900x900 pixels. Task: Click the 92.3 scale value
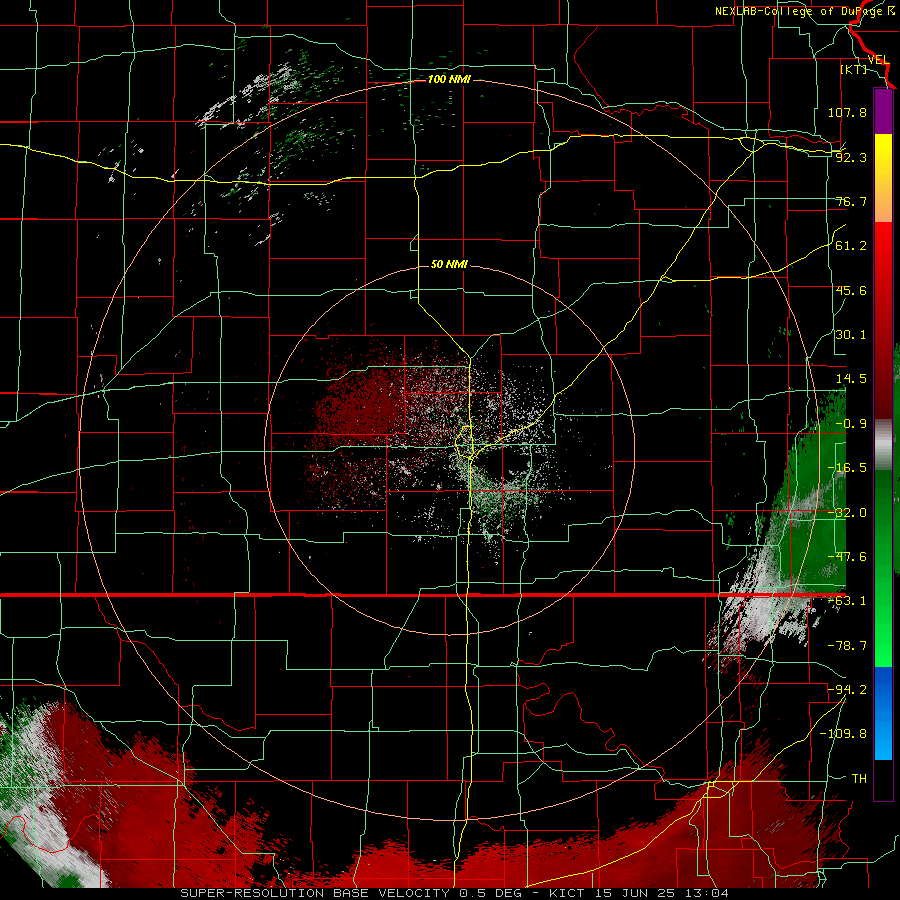(851, 157)
